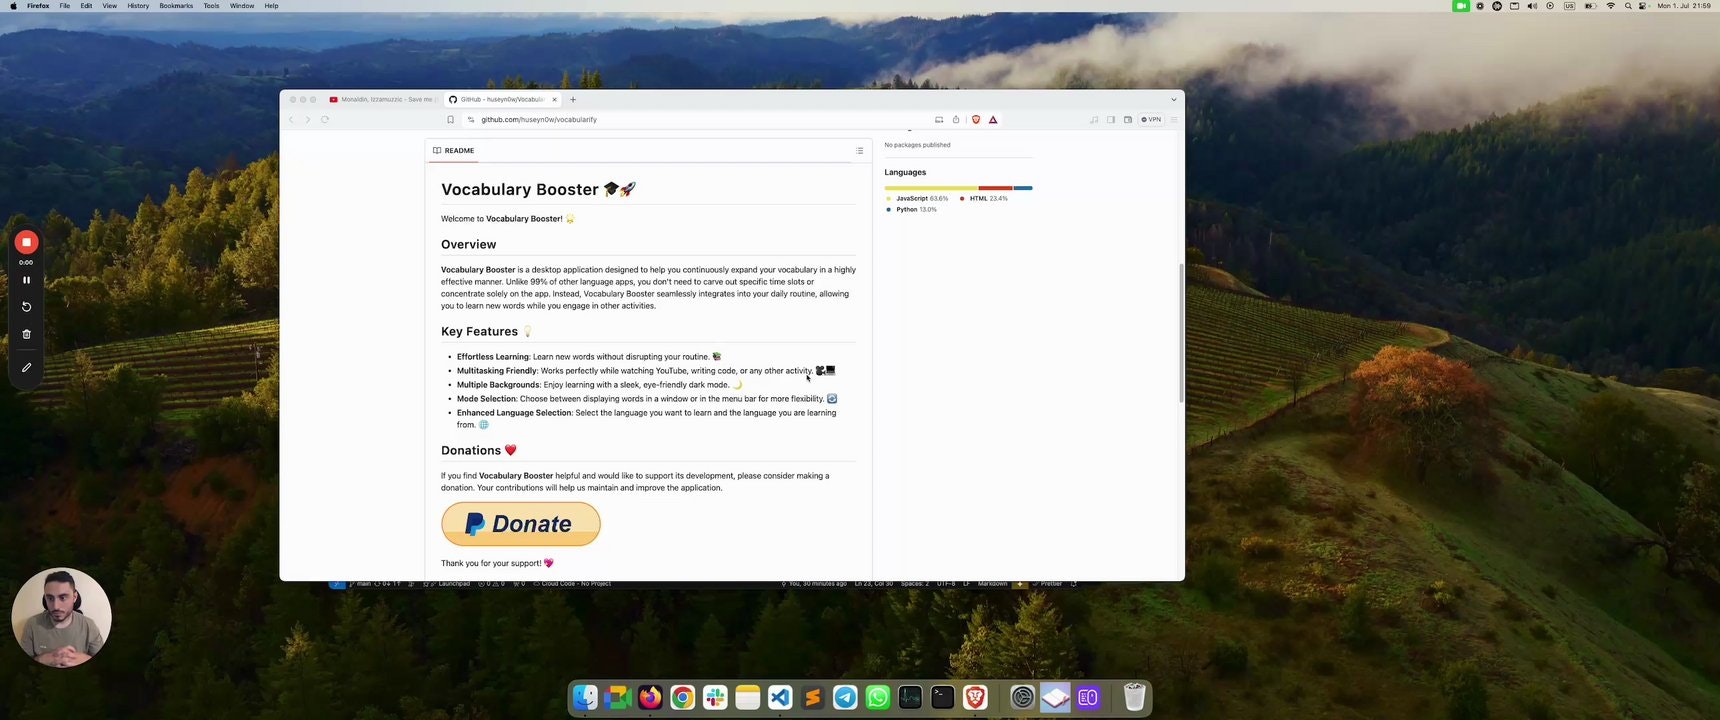
Task: Click the volume icon in menu bar
Action: pyautogui.click(x=1532, y=6)
